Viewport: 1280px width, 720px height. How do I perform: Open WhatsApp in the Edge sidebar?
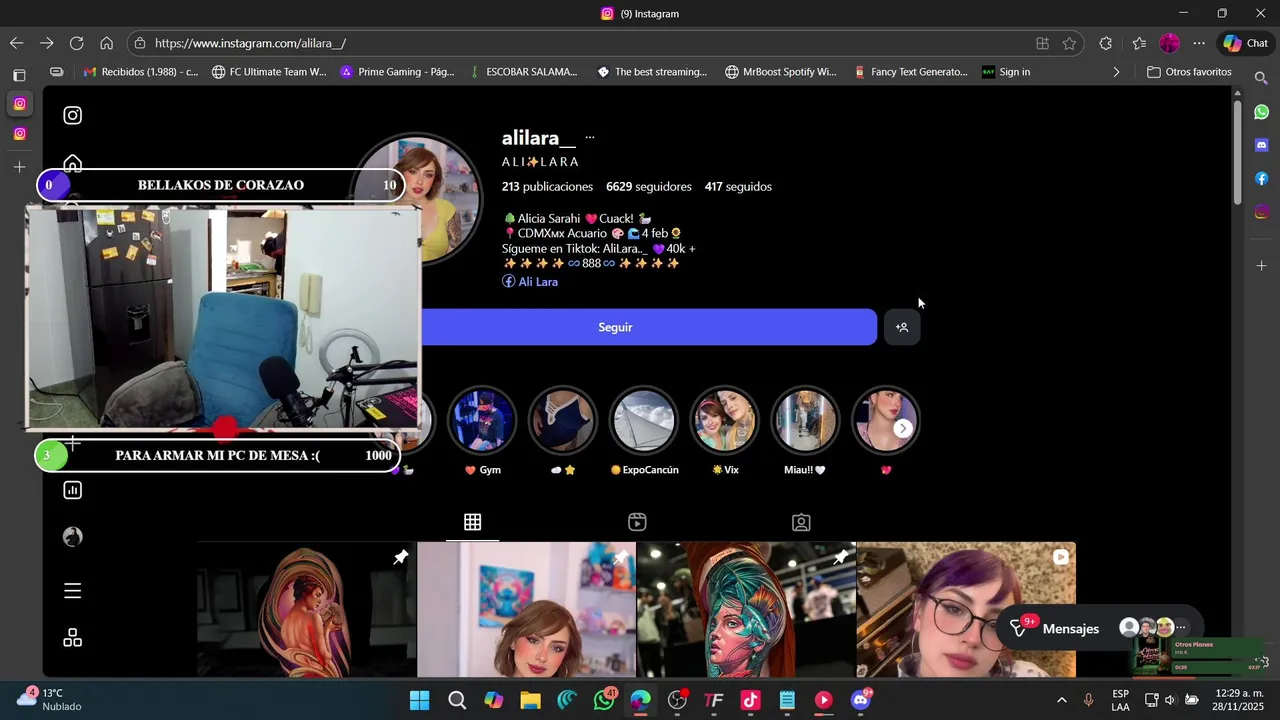pos(1262,112)
